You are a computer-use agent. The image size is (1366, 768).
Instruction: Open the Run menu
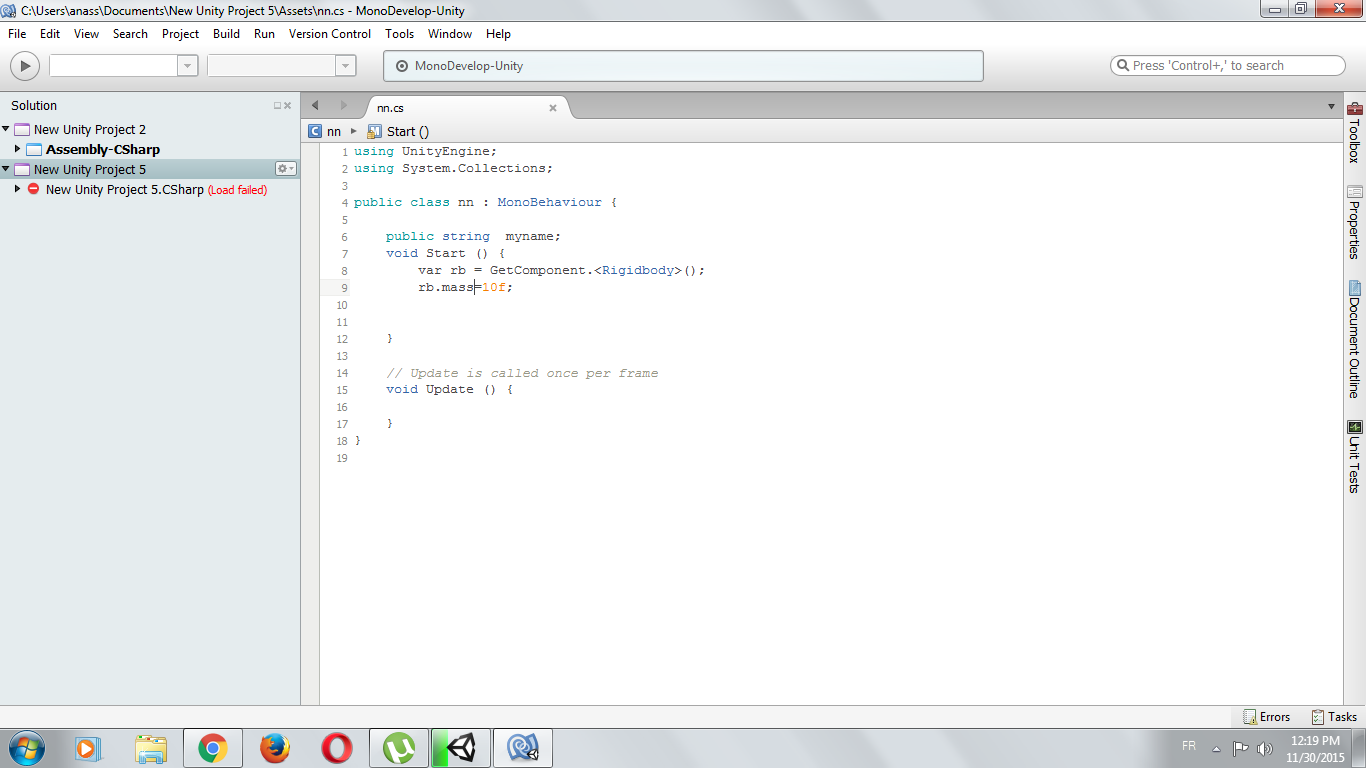point(264,34)
